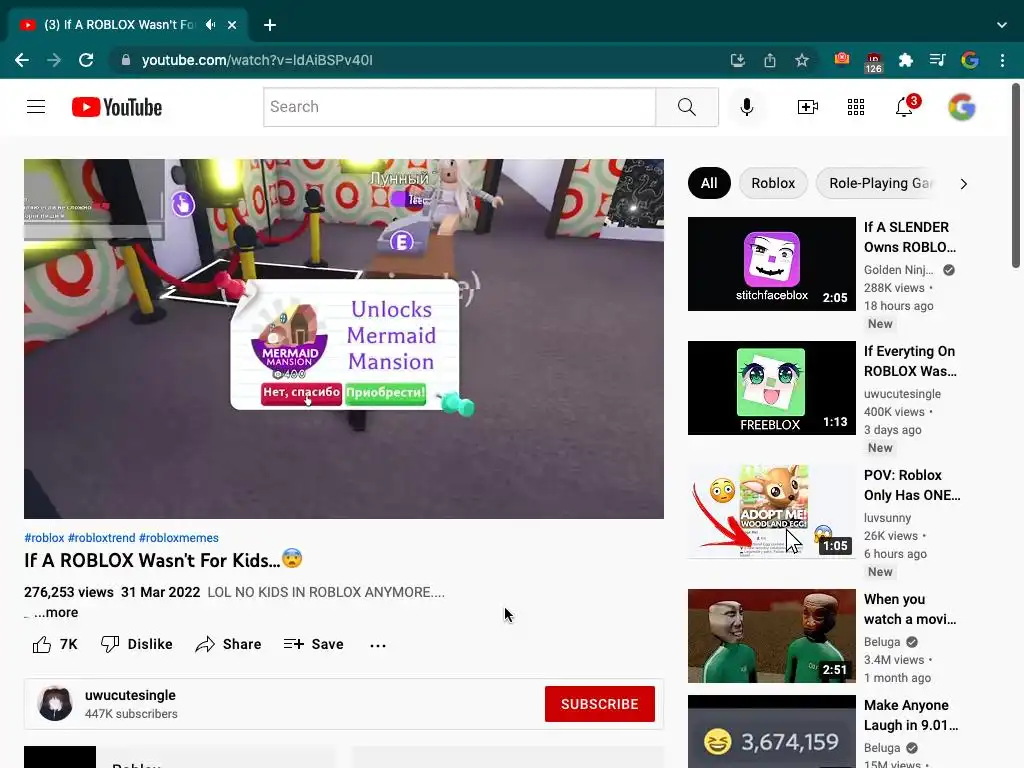
Task: Click the browser forward arrow
Action: tap(54, 60)
